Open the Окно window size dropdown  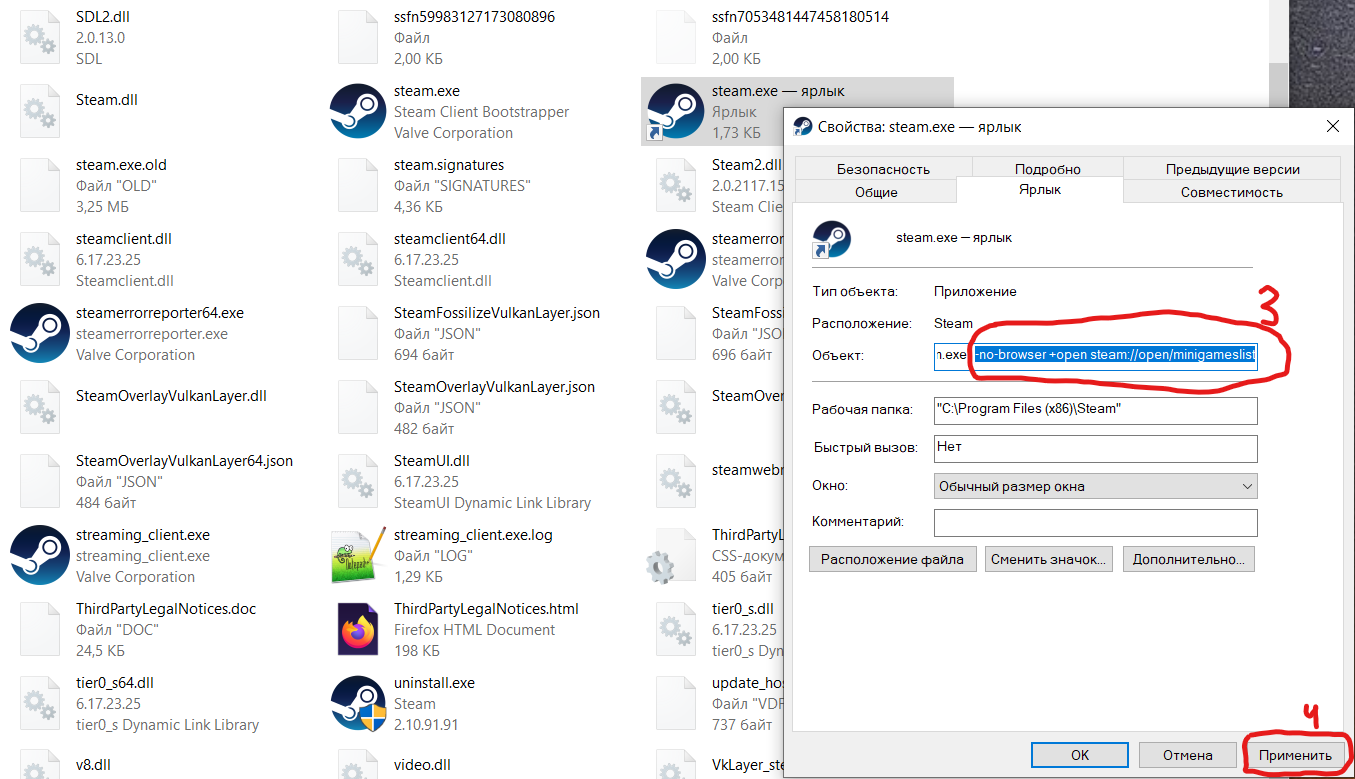(x=1095, y=486)
